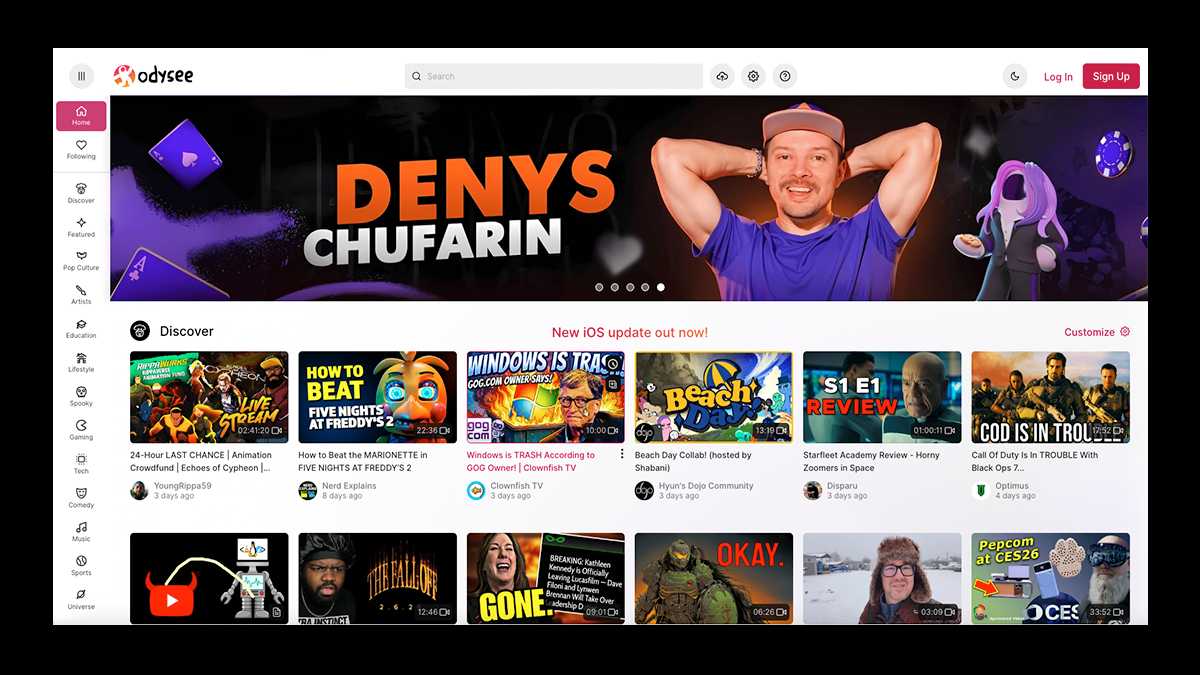Open the Spooky category in sidebar
Image resolution: width=1200 pixels, height=675 pixels.
(81, 396)
